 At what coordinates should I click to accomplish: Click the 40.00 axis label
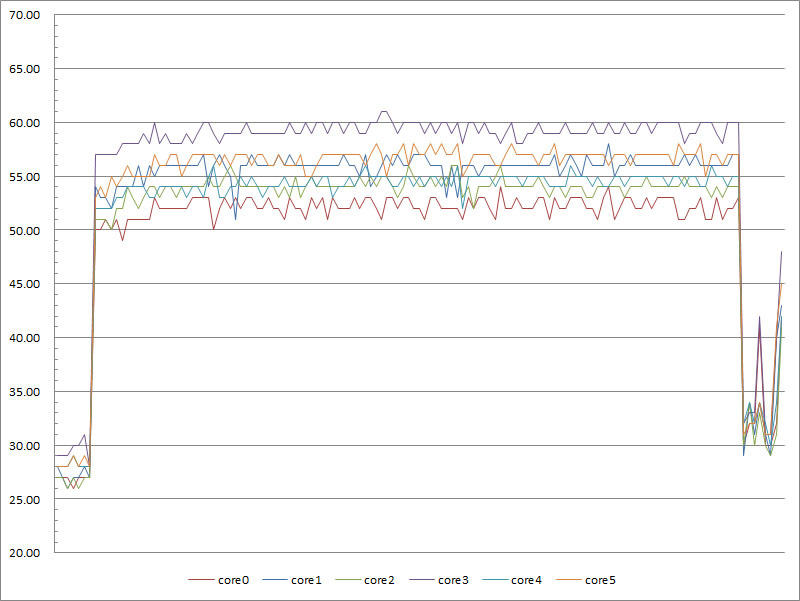[x=24, y=338]
